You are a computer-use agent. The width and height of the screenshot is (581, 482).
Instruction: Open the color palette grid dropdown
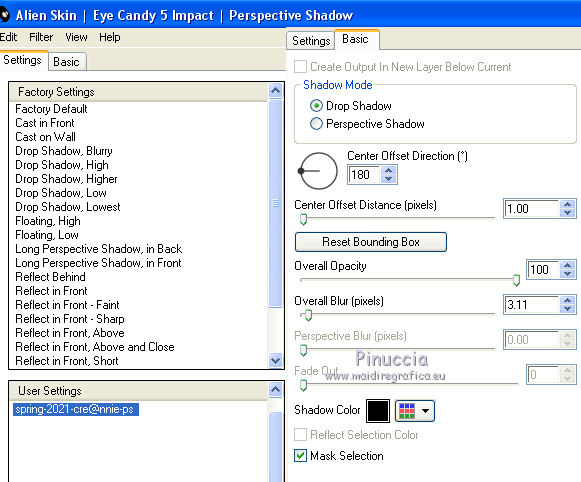pyautogui.click(x=415, y=411)
